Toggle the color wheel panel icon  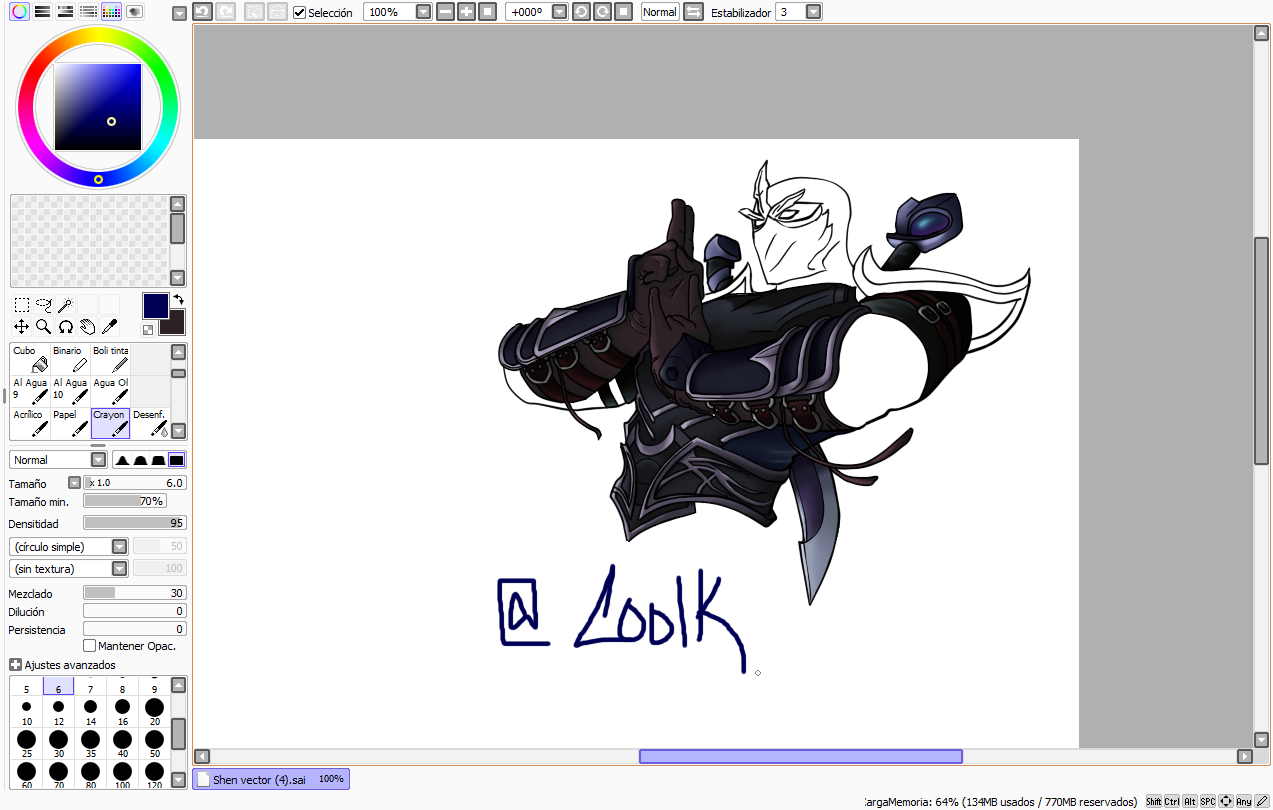19,12
